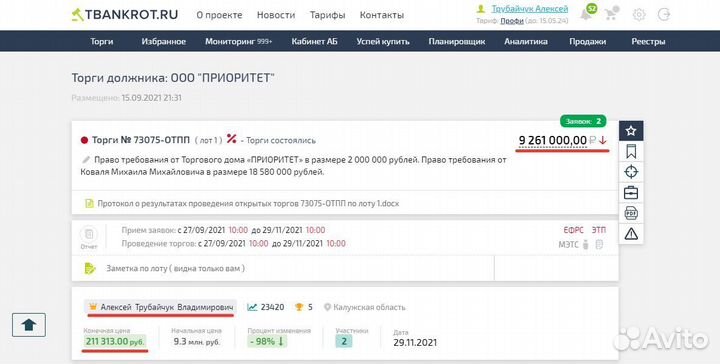Open the Кабинет АБ section

[x=314, y=41]
